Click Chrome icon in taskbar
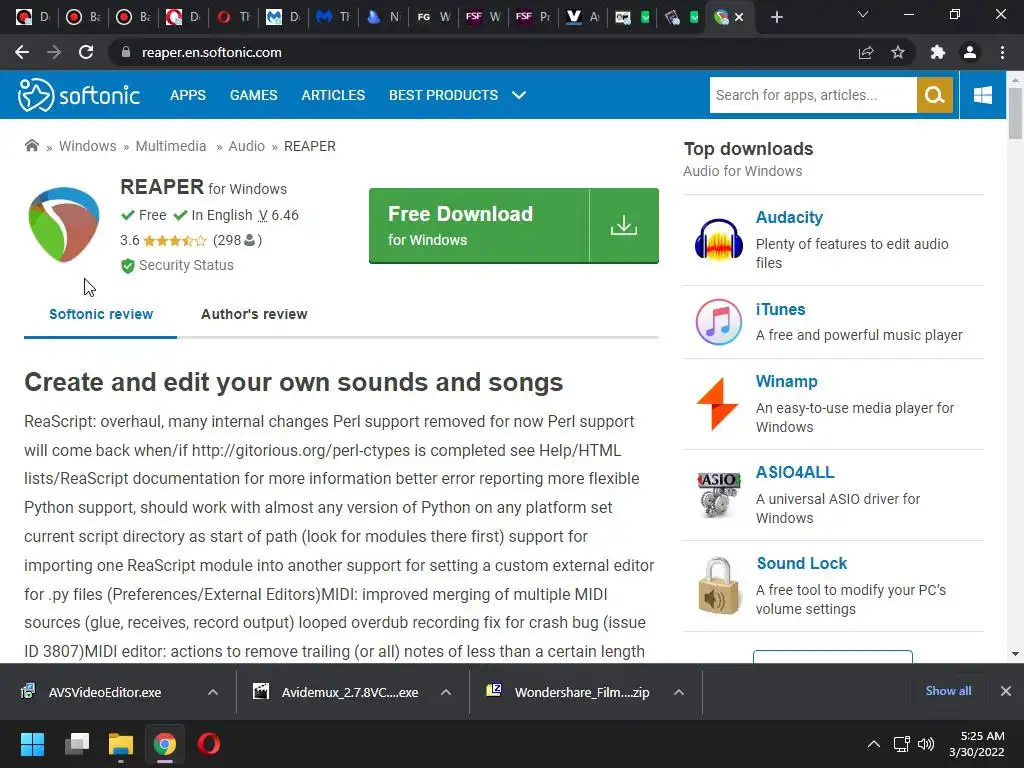The height and width of the screenshot is (768, 1024). pyautogui.click(x=165, y=744)
